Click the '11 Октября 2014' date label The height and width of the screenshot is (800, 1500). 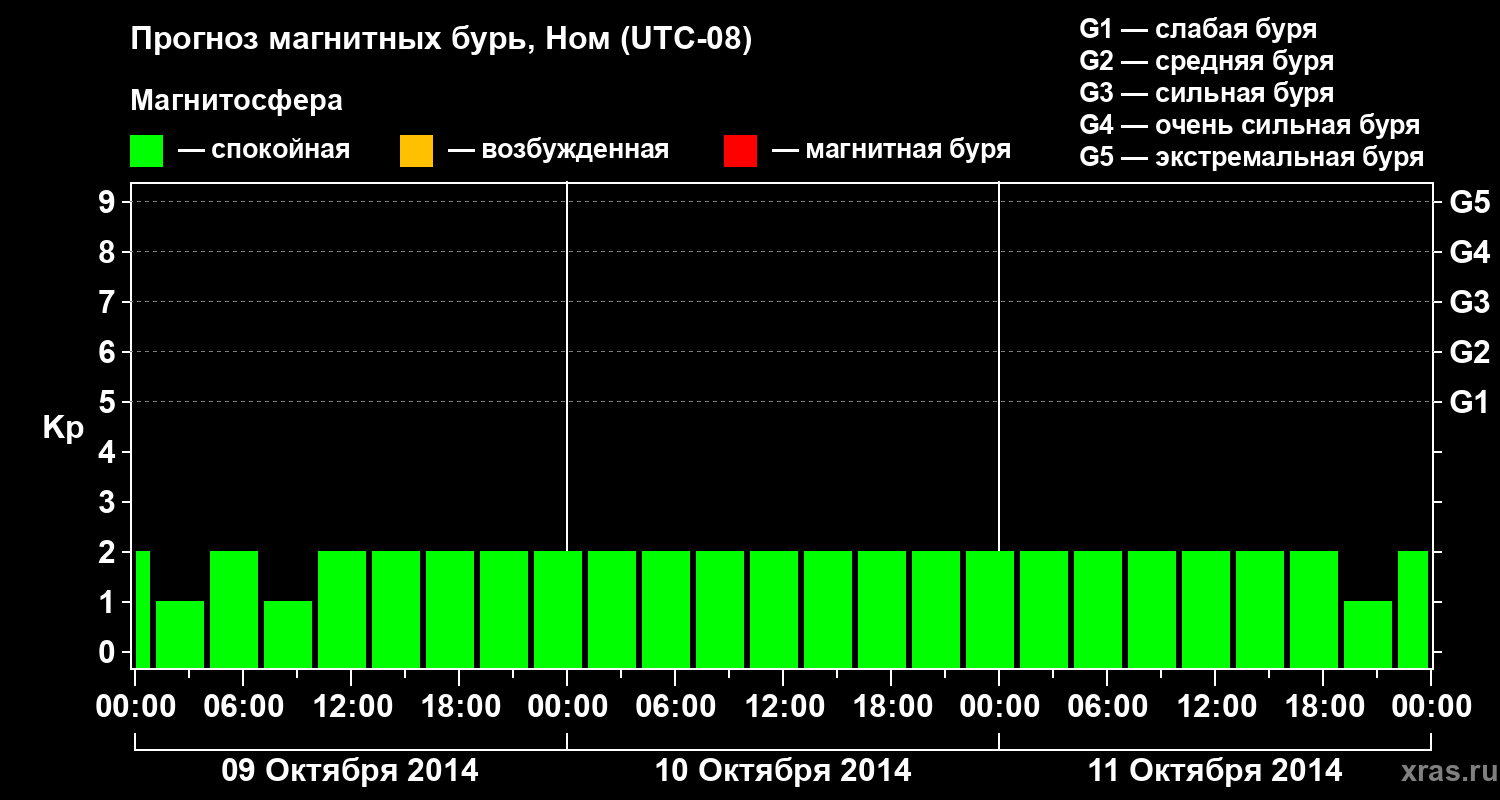pos(1215,771)
